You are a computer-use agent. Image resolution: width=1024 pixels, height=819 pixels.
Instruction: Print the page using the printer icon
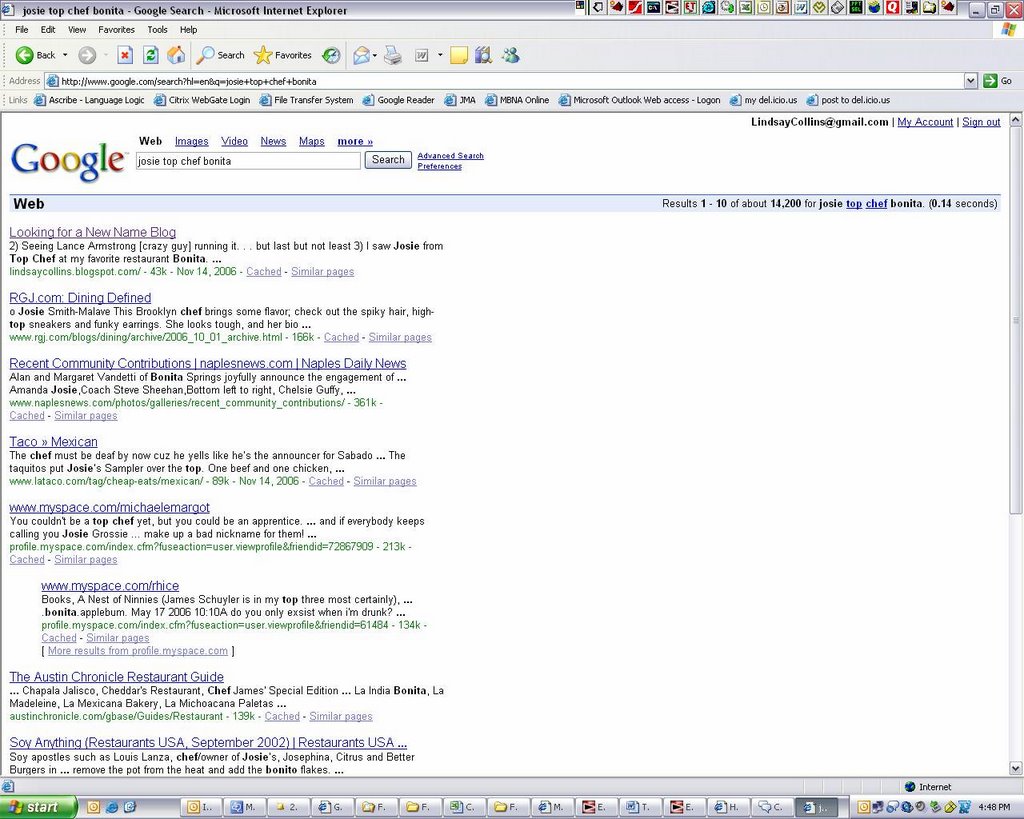click(x=393, y=56)
